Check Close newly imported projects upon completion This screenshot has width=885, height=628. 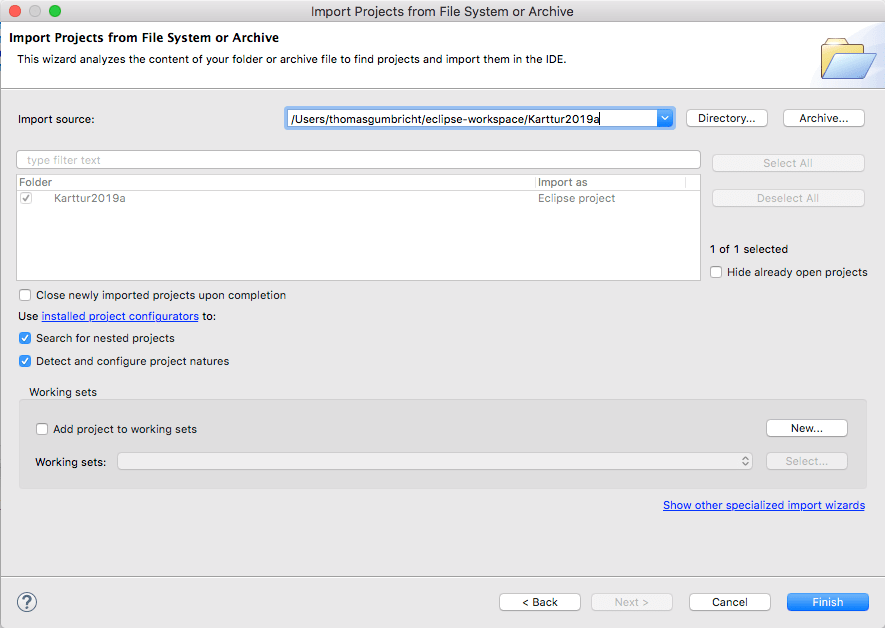(x=25, y=294)
